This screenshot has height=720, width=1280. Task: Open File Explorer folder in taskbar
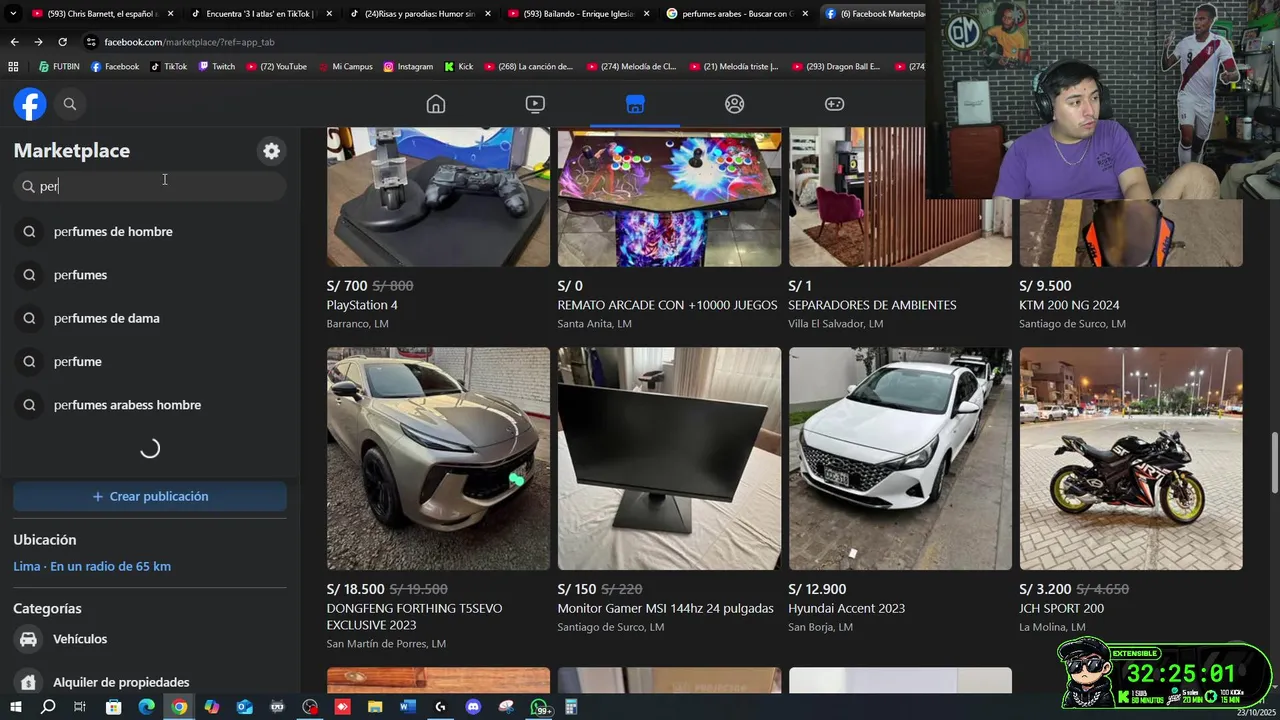375,707
